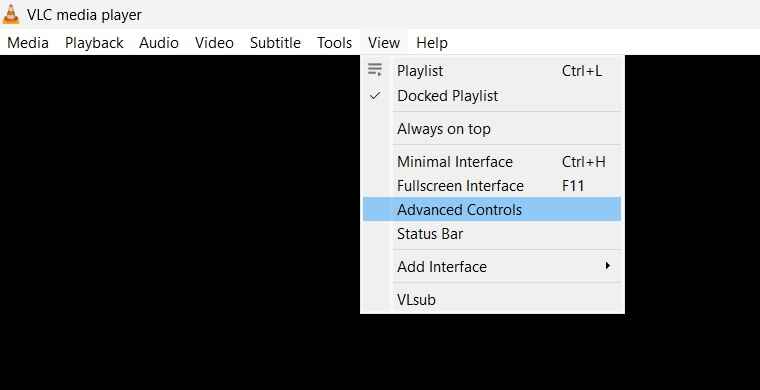Show the Status Bar
This screenshot has height=390, width=760.
(492, 234)
